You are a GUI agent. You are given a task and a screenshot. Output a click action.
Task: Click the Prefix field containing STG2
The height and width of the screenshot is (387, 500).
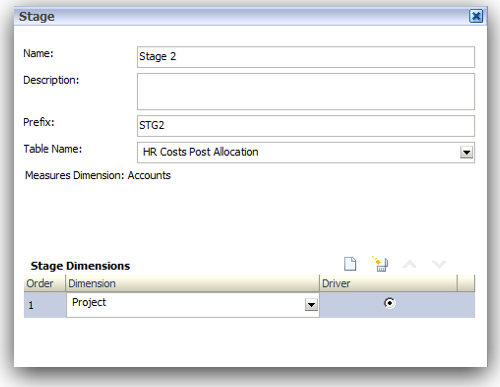coord(306,126)
